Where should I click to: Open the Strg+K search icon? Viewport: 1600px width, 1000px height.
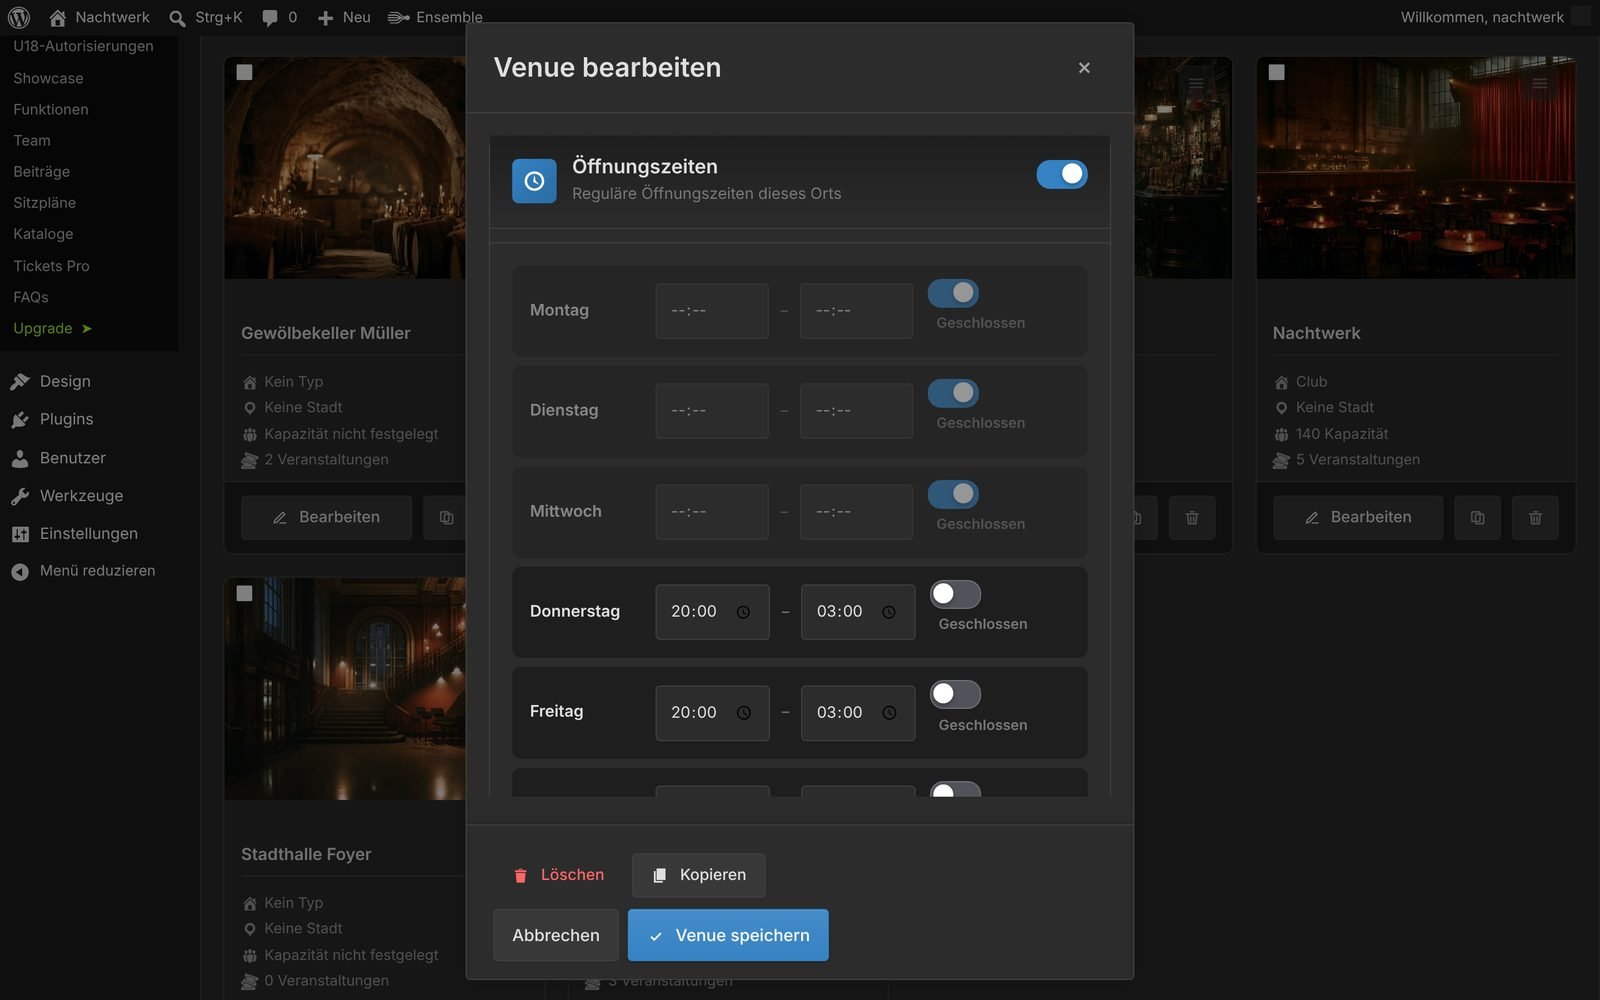pos(177,17)
